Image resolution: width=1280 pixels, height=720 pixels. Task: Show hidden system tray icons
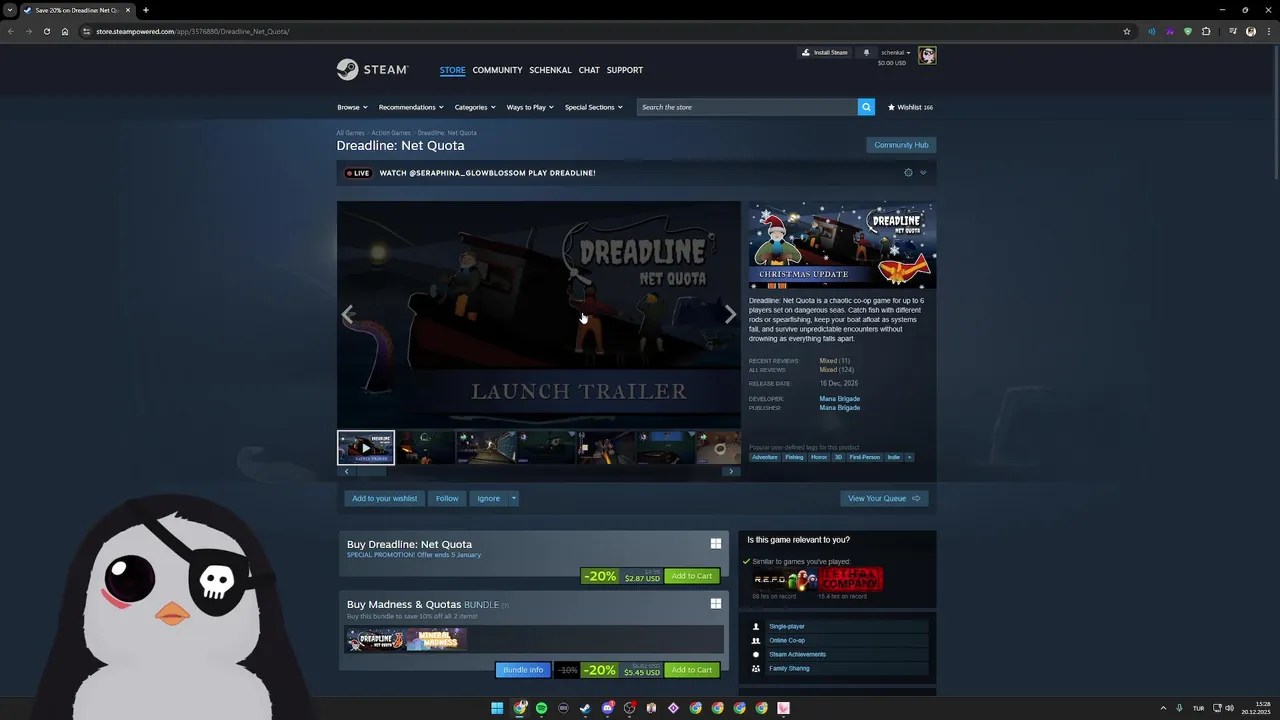(x=1163, y=708)
